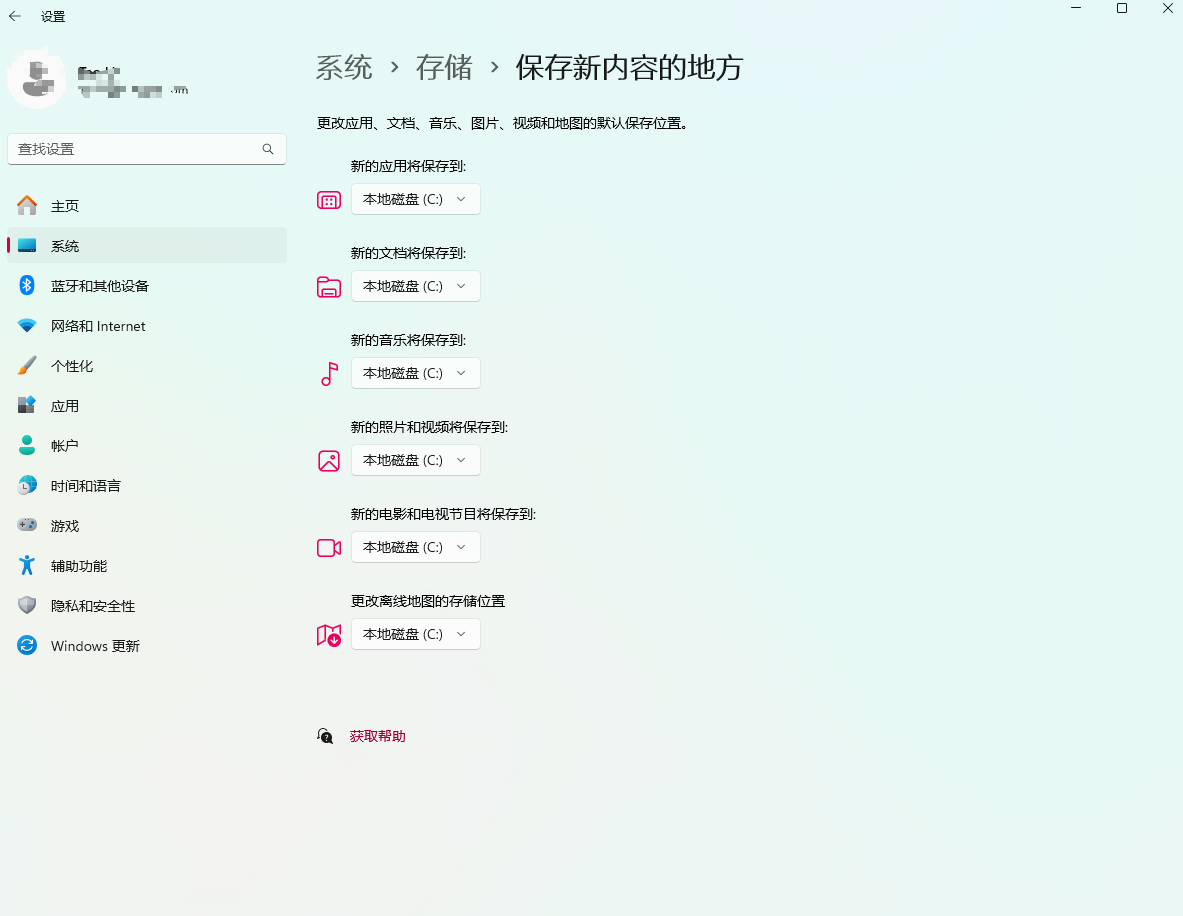Click the 设置 window title text
Screen dimensions: 1183x916
point(53,17)
